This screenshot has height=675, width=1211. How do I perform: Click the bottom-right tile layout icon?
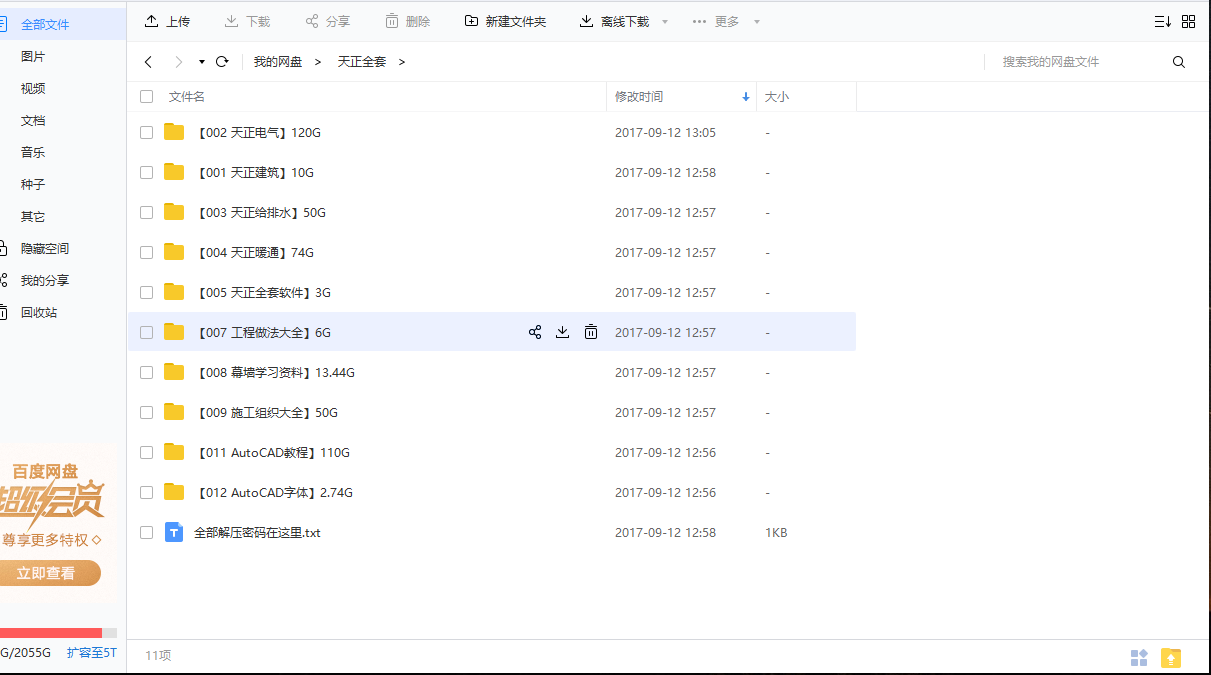pos(1139,657)
